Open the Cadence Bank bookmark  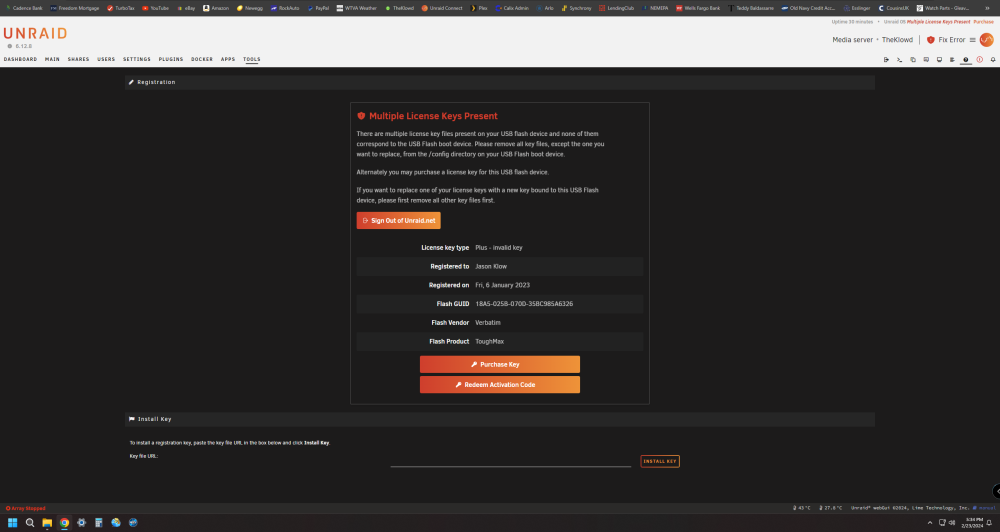point(24,8)
